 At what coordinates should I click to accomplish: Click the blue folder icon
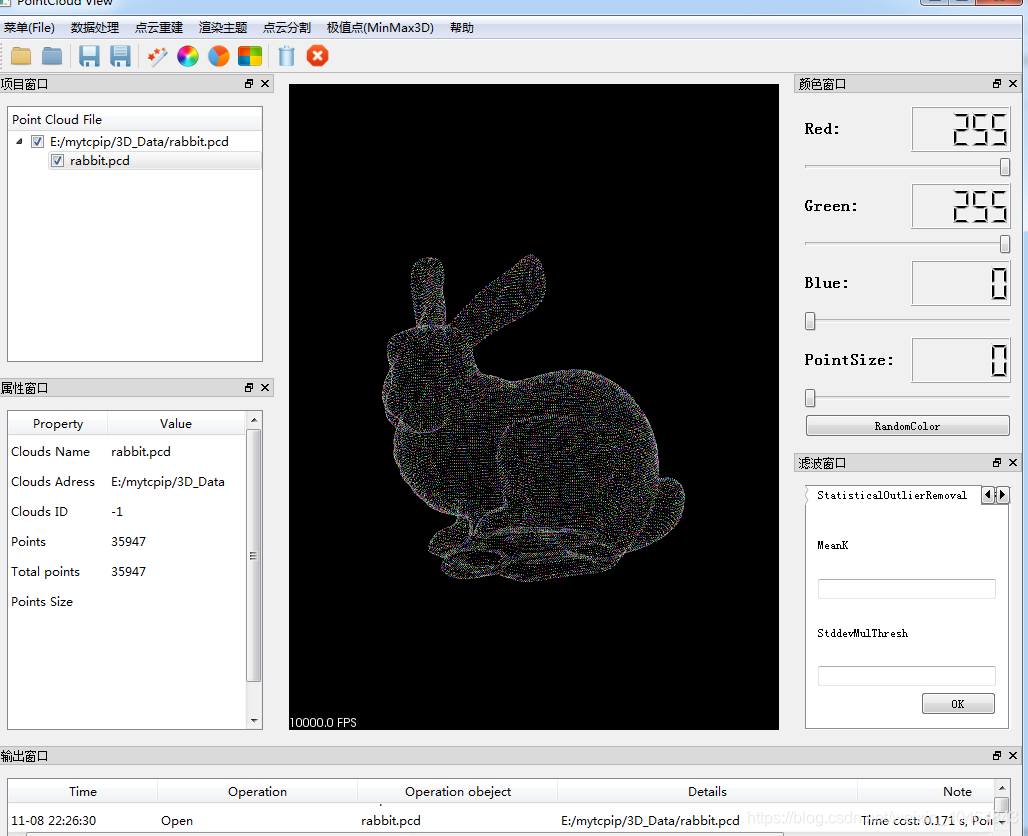point(52,56)
